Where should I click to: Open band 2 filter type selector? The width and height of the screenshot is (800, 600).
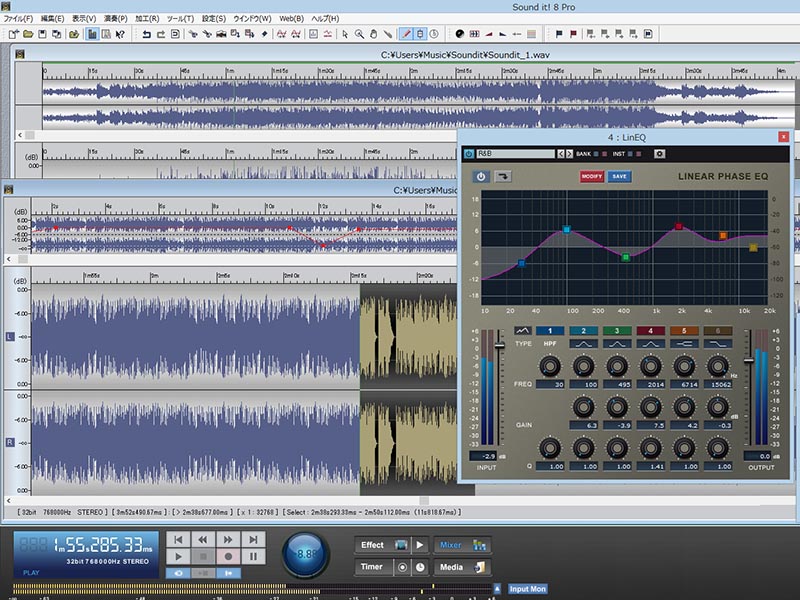click(x=583, y=344)
